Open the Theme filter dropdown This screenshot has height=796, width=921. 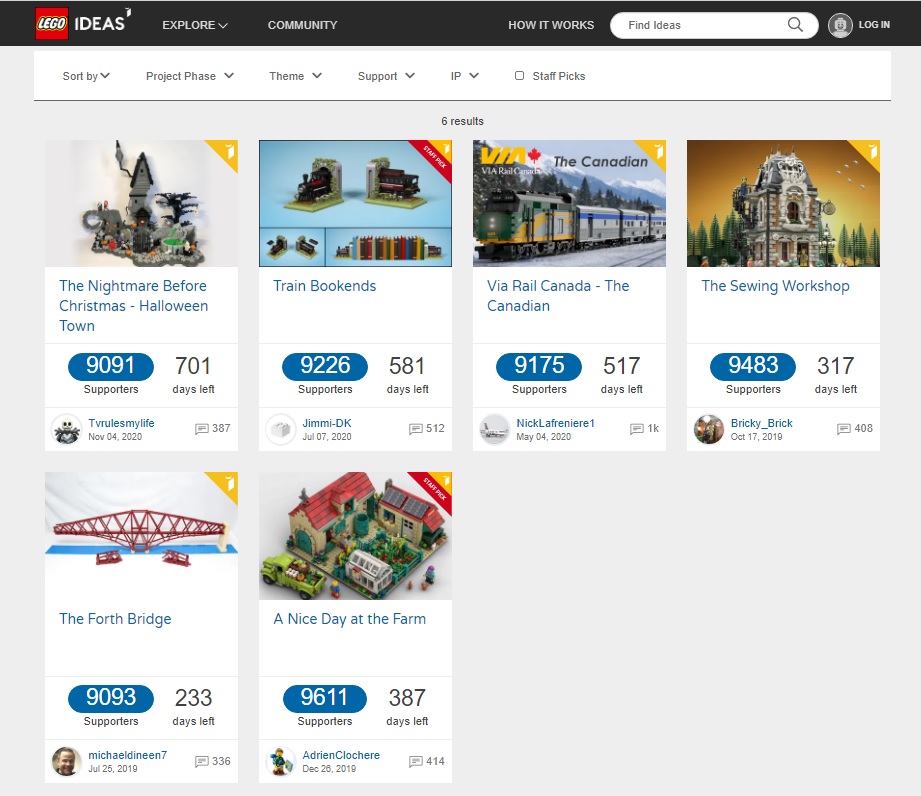pos(295,76)
